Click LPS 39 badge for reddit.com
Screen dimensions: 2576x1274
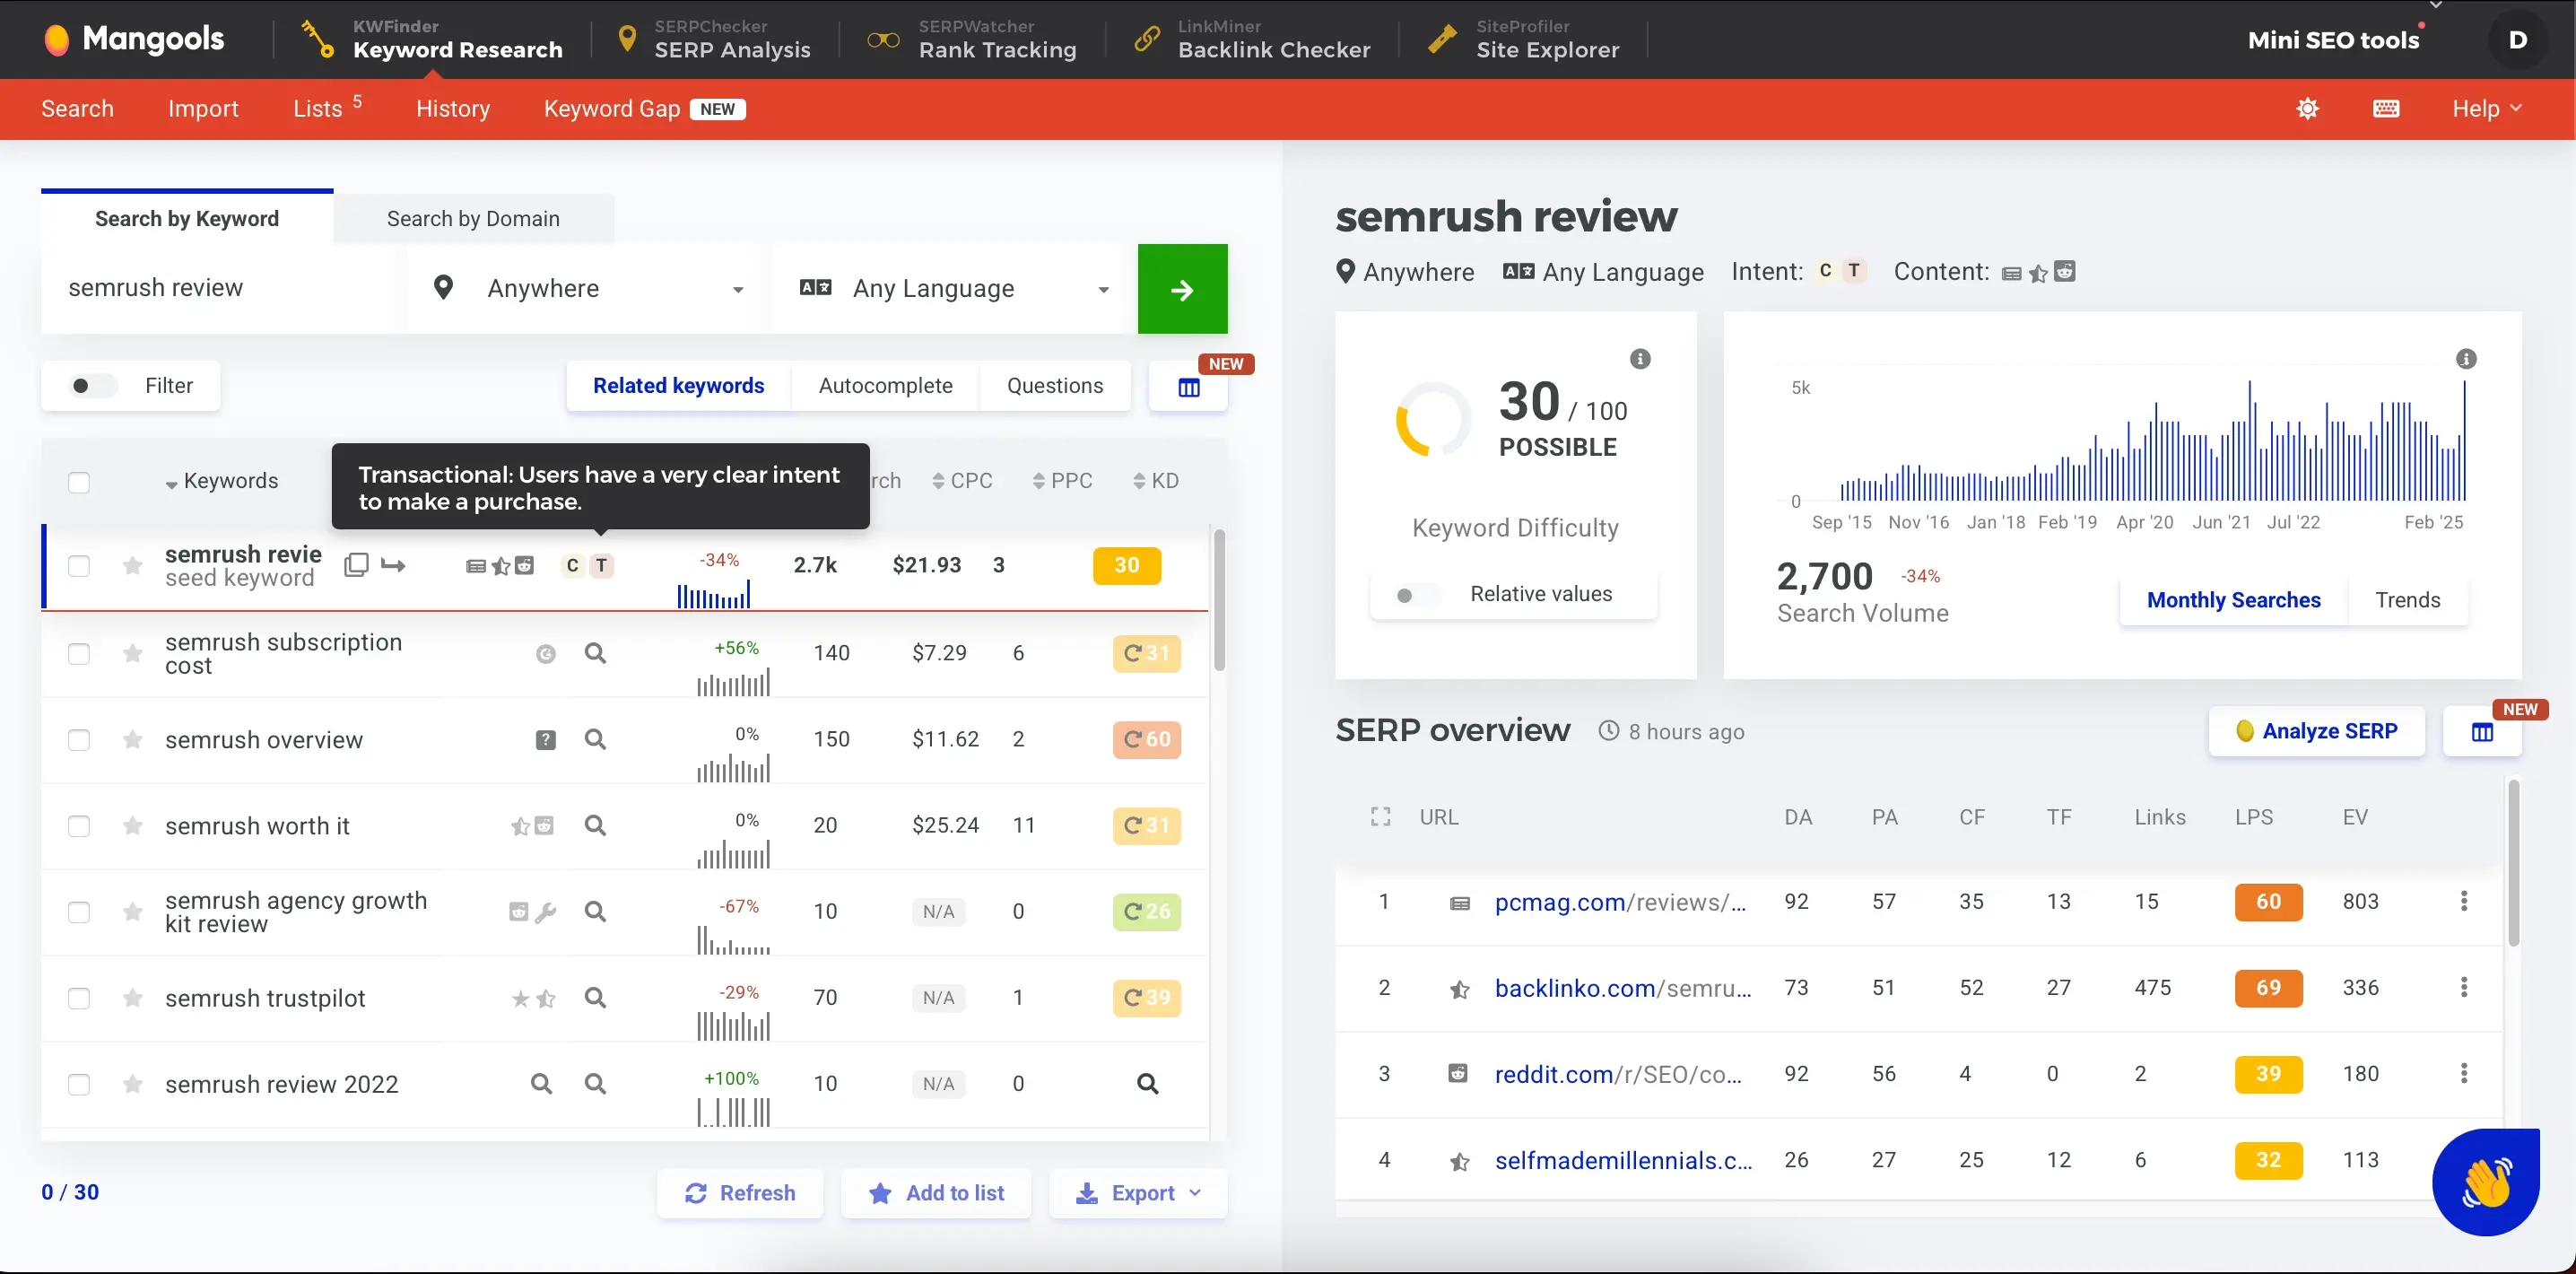pos(2268,1074)
